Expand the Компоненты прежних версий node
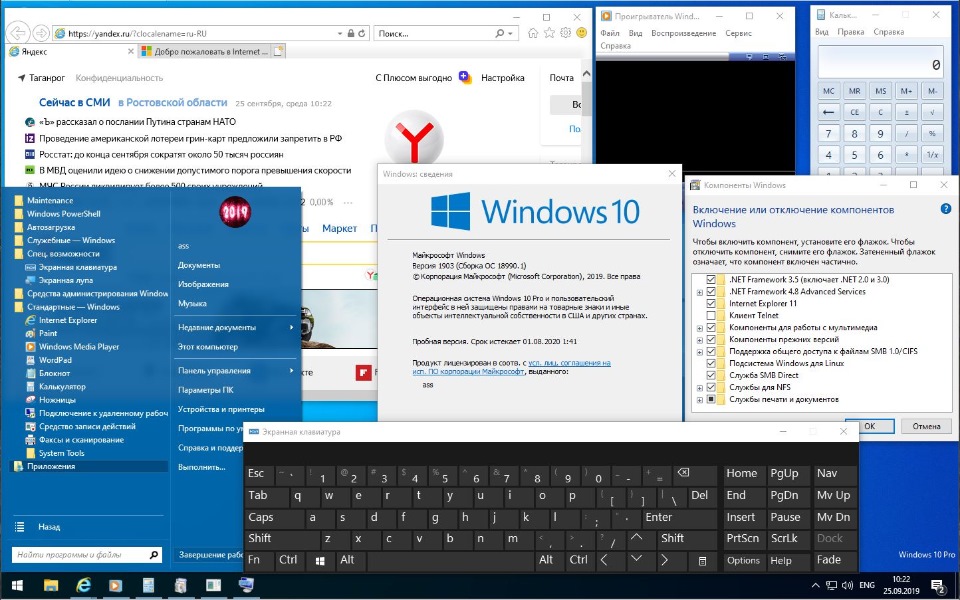960x600 pixels. tap(699, 340)
